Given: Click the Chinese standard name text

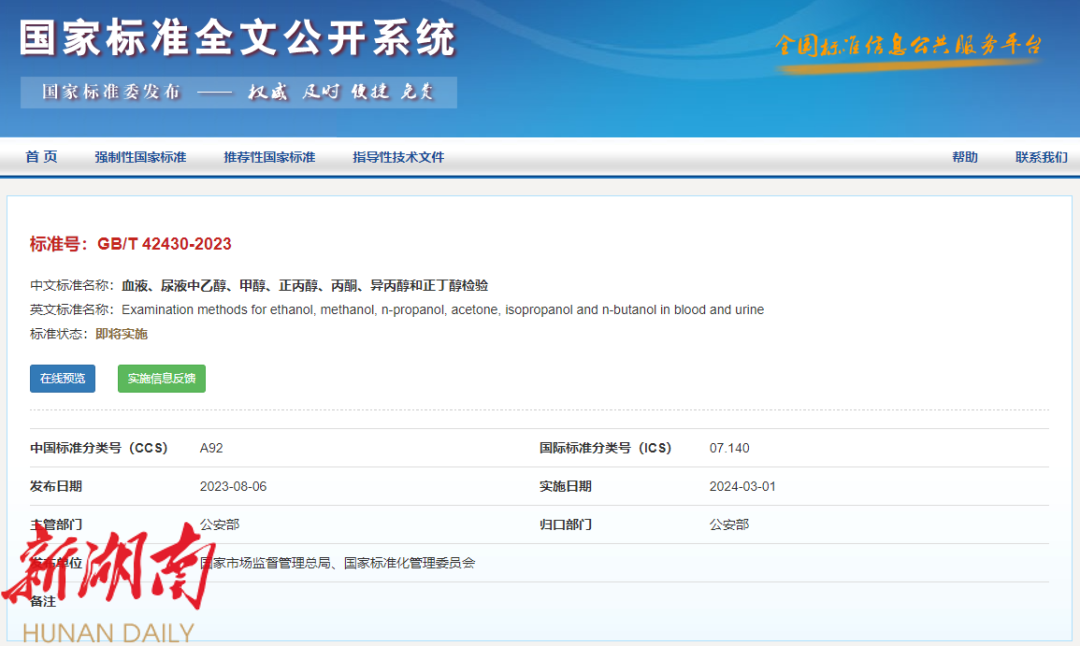Looking at the screenshot, I should (305, 286).
